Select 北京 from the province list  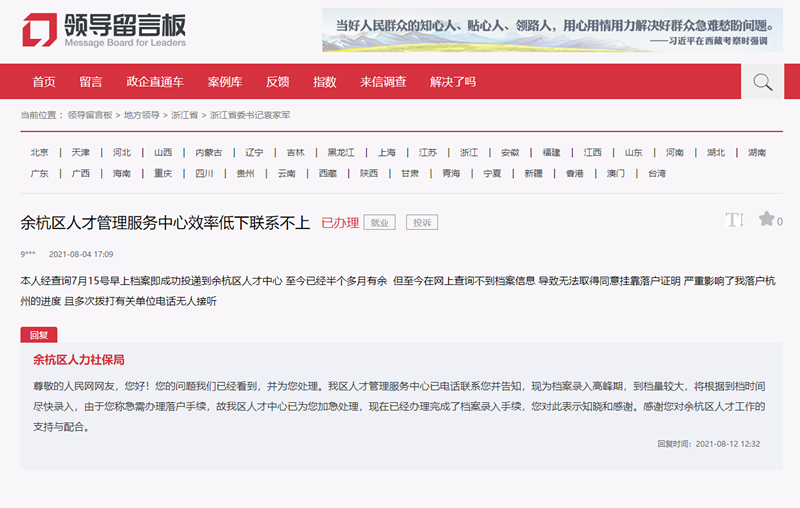(x=39, y=152)
